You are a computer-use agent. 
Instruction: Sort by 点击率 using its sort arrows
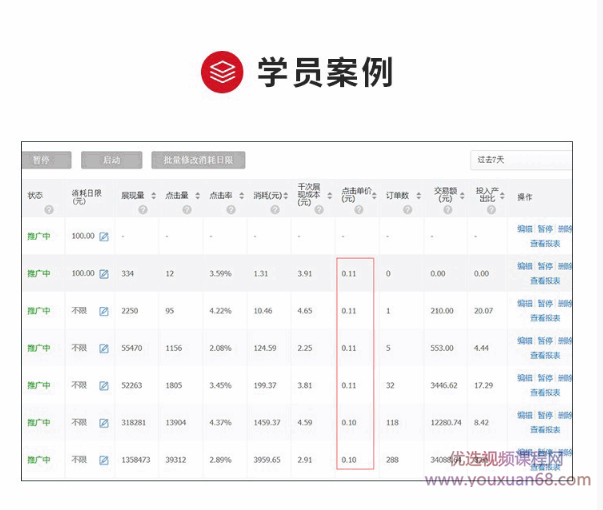click(242, 196)
